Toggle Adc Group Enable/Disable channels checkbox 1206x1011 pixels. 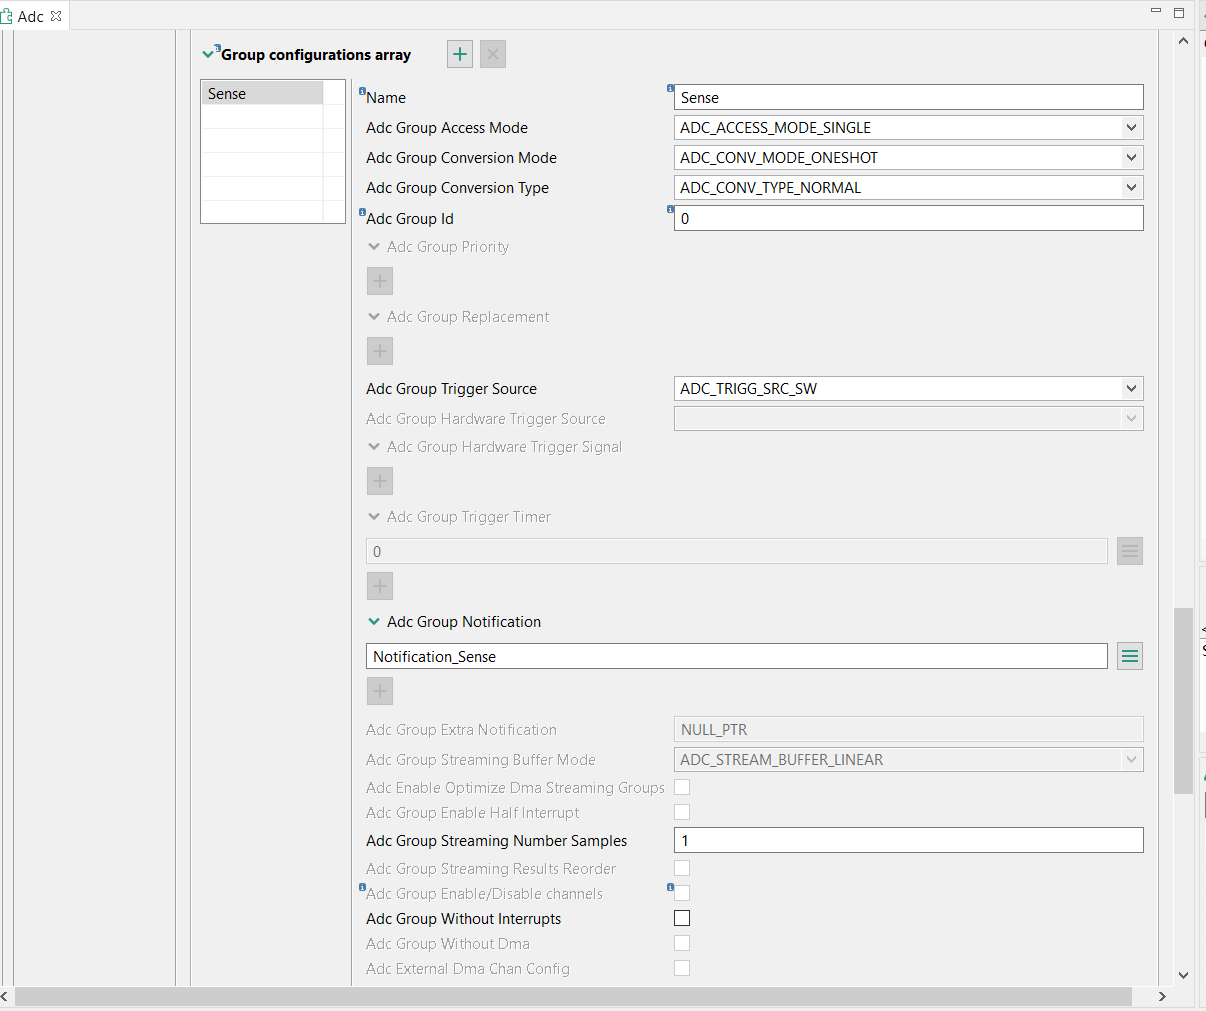(682, 893)
